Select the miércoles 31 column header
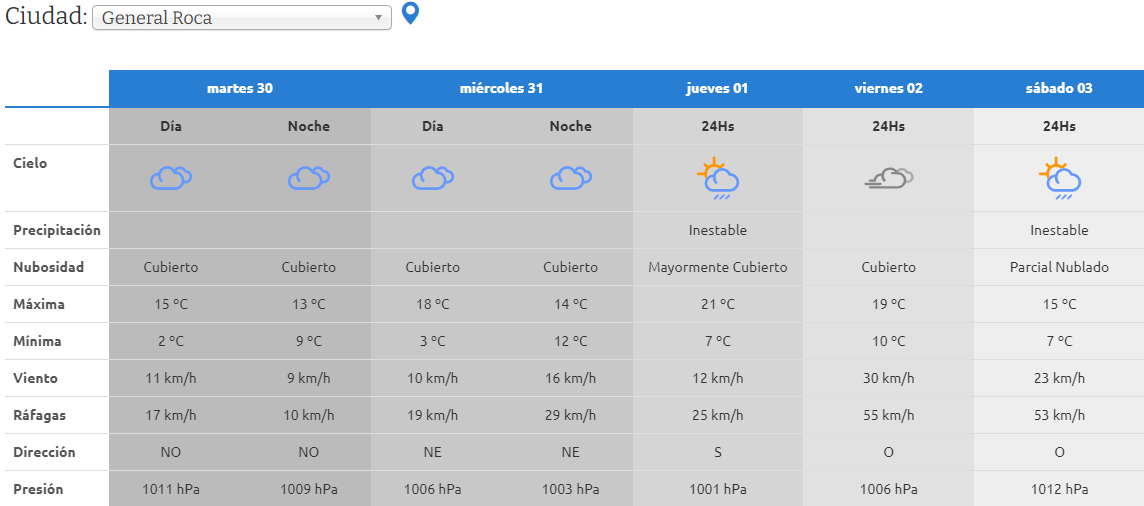 coord(502,88)
